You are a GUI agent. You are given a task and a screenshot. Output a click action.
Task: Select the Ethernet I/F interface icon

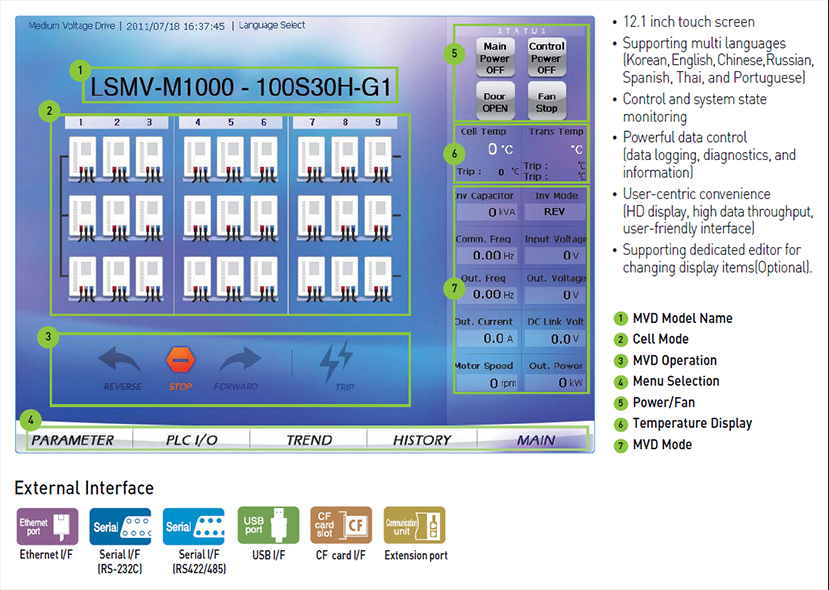click(45, 525)
